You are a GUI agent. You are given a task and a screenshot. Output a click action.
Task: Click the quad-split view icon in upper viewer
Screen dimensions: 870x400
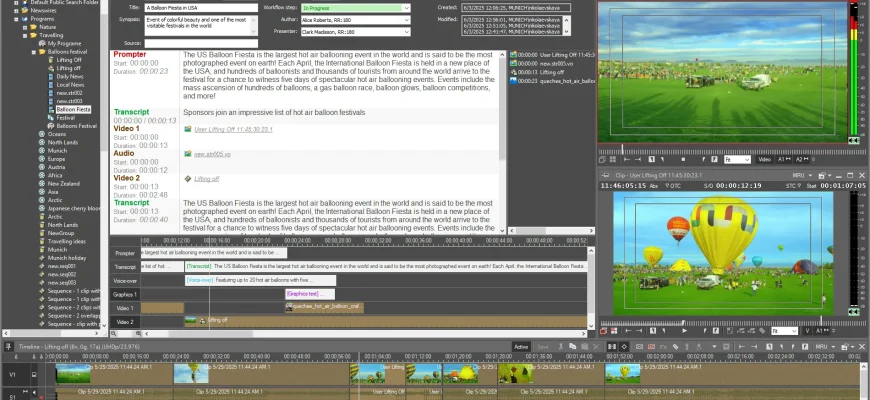click(613, 159)
